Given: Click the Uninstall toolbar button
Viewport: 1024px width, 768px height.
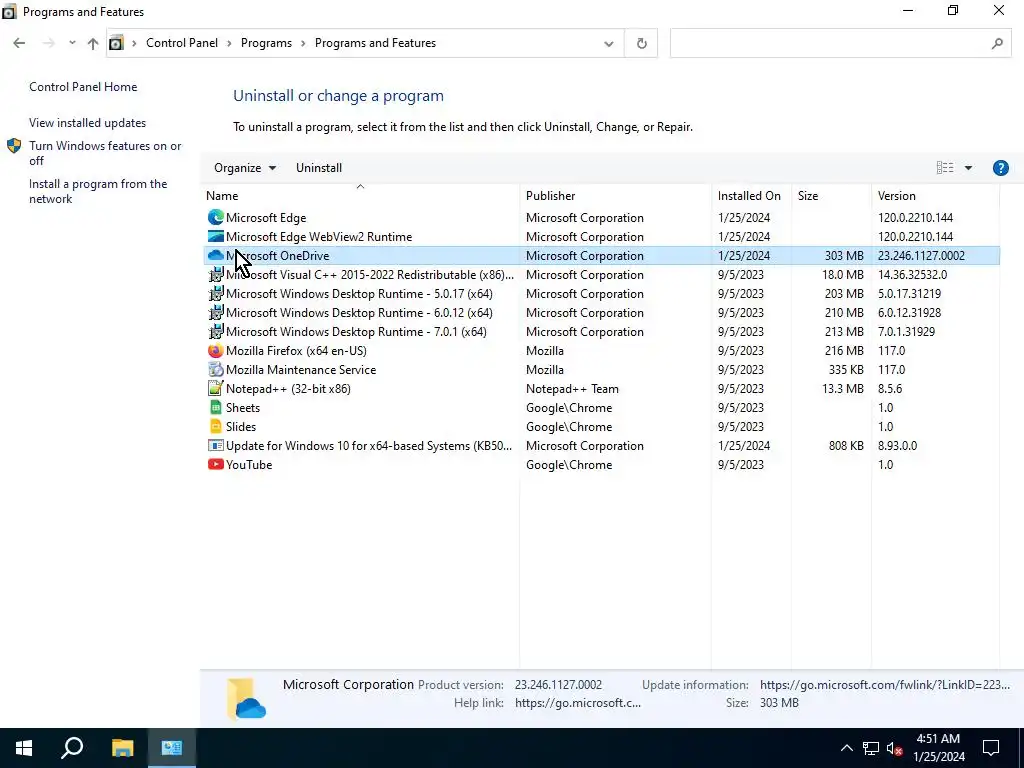Looking at the screenshot, I should 319,168.
